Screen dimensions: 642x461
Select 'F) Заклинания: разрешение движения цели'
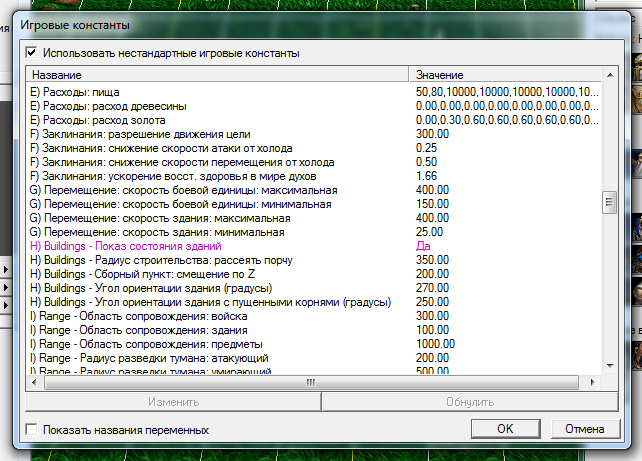tap(314, 134)
